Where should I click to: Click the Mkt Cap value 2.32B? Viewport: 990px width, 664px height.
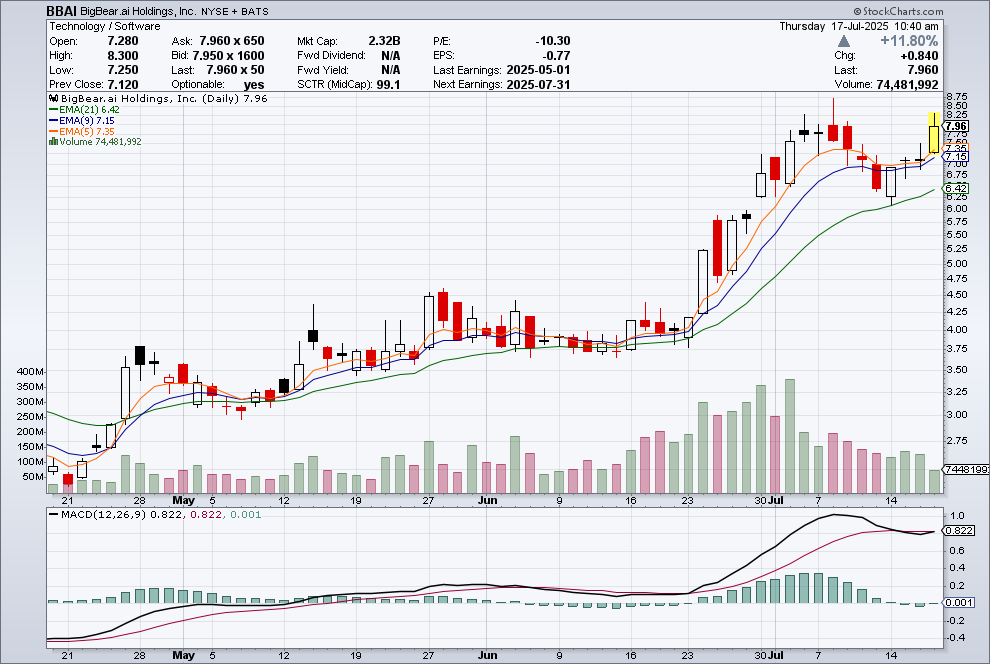pyautogui.click(x=385, y=41)
